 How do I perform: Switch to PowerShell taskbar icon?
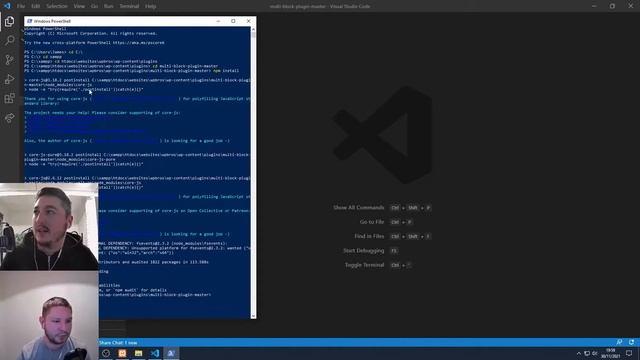pos(171,353)
